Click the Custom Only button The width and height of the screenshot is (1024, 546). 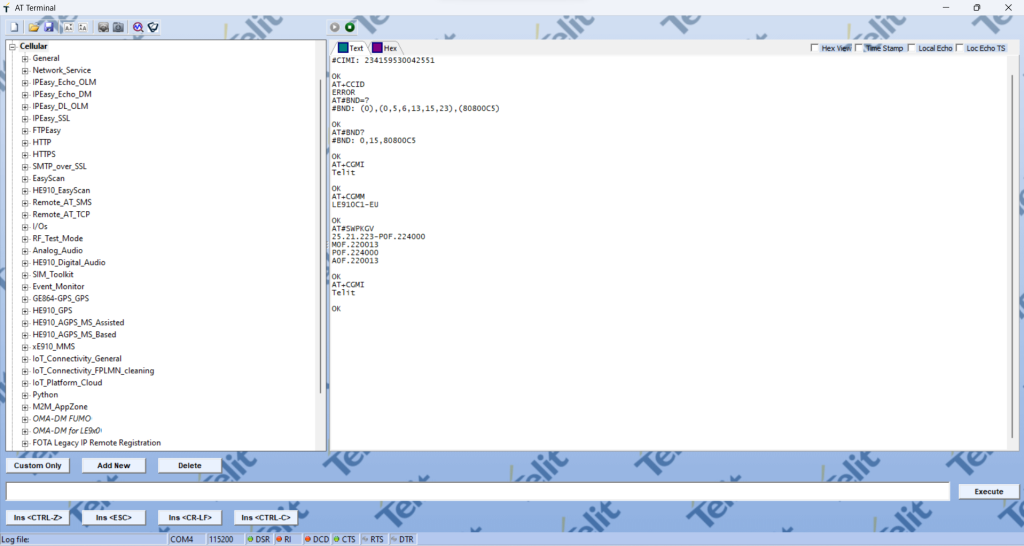pos(38,466)
